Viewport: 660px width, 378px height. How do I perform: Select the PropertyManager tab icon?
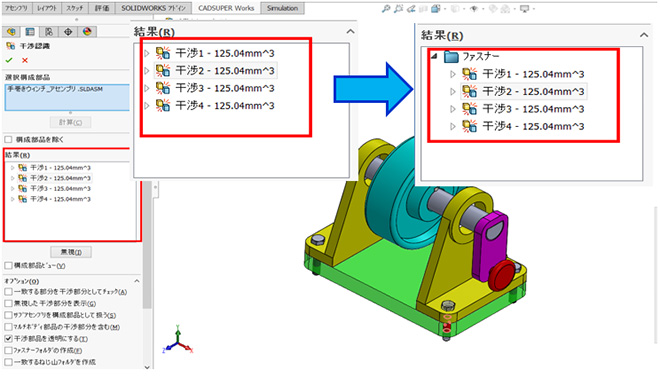30,32
